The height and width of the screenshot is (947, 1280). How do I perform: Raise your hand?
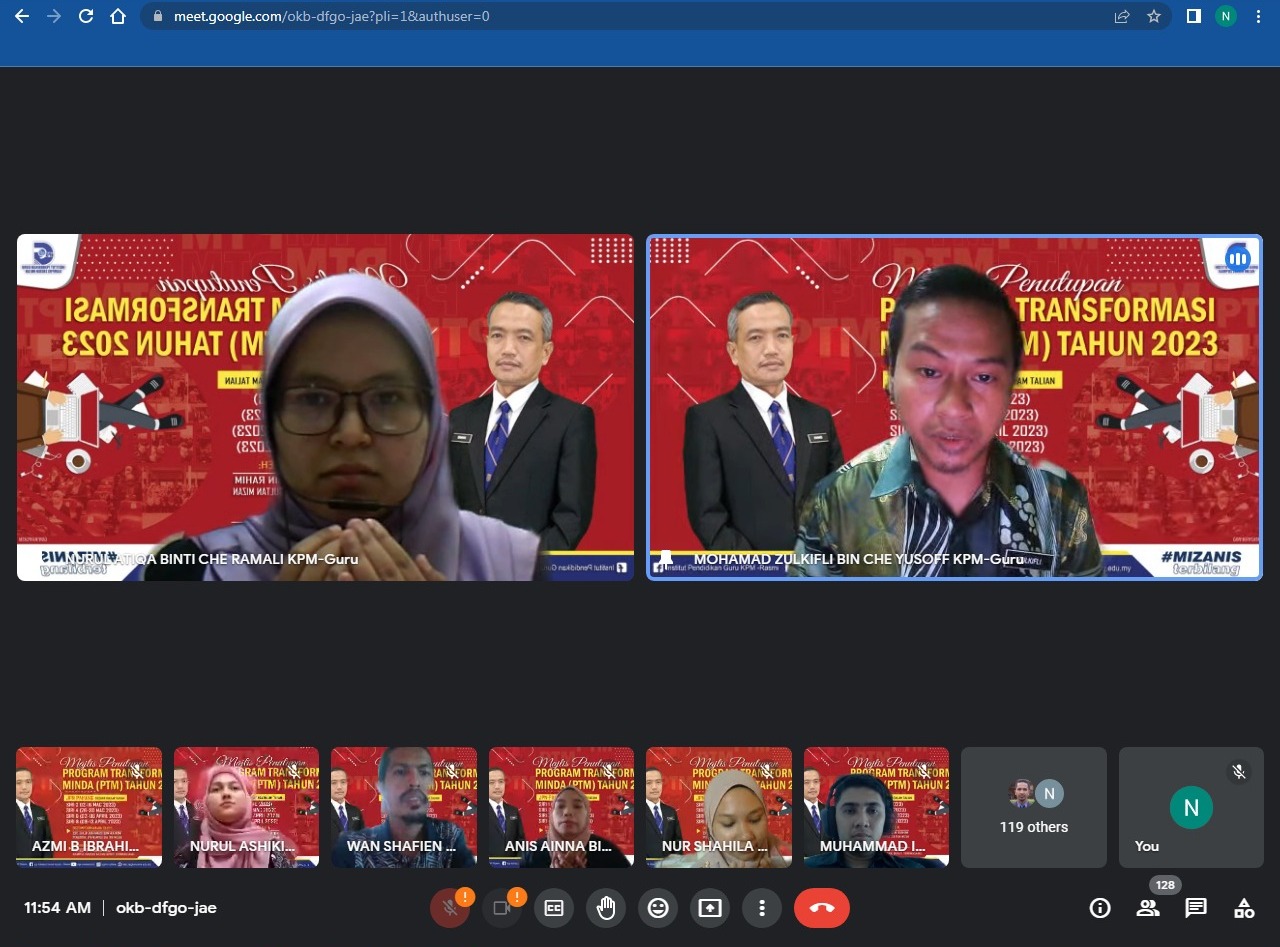pyautogui.click(x=606, y=908)
